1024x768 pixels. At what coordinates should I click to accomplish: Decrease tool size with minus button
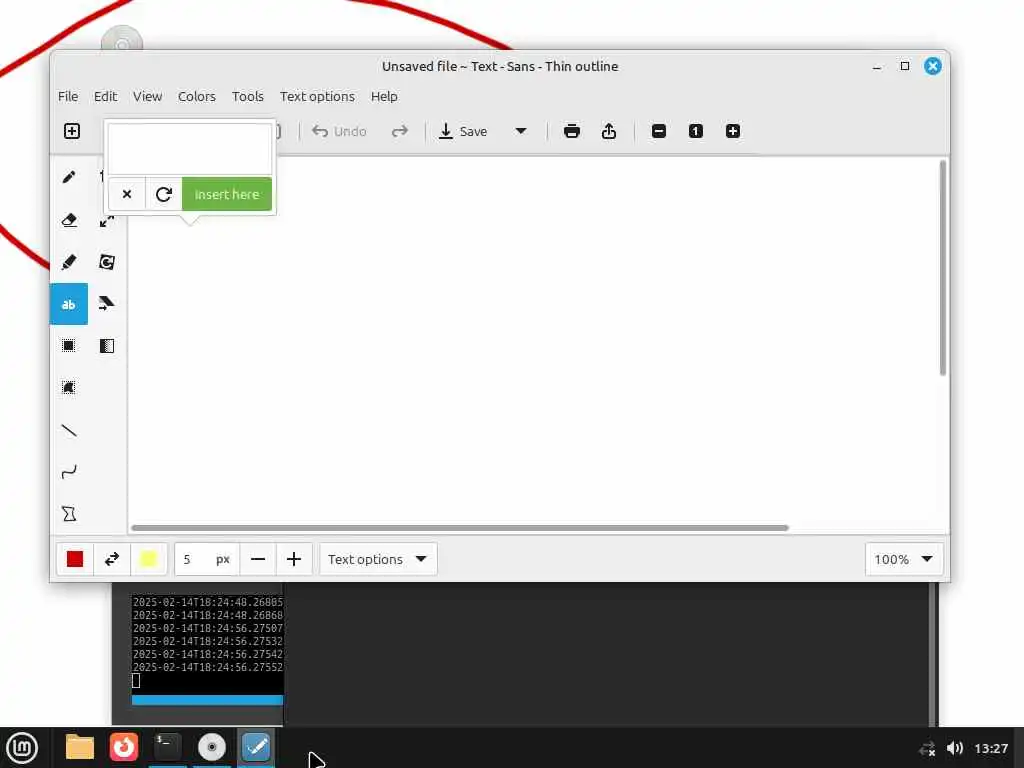tap(258, 559)
